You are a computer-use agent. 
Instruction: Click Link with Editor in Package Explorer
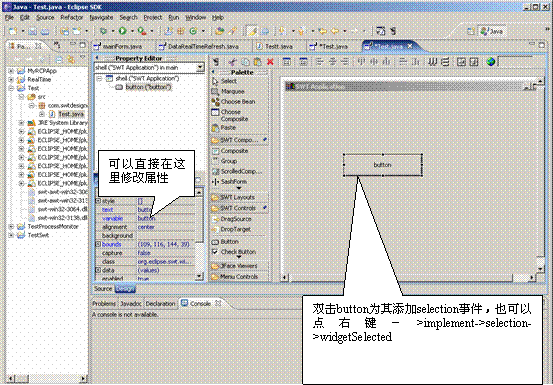[x=71, y=60]
